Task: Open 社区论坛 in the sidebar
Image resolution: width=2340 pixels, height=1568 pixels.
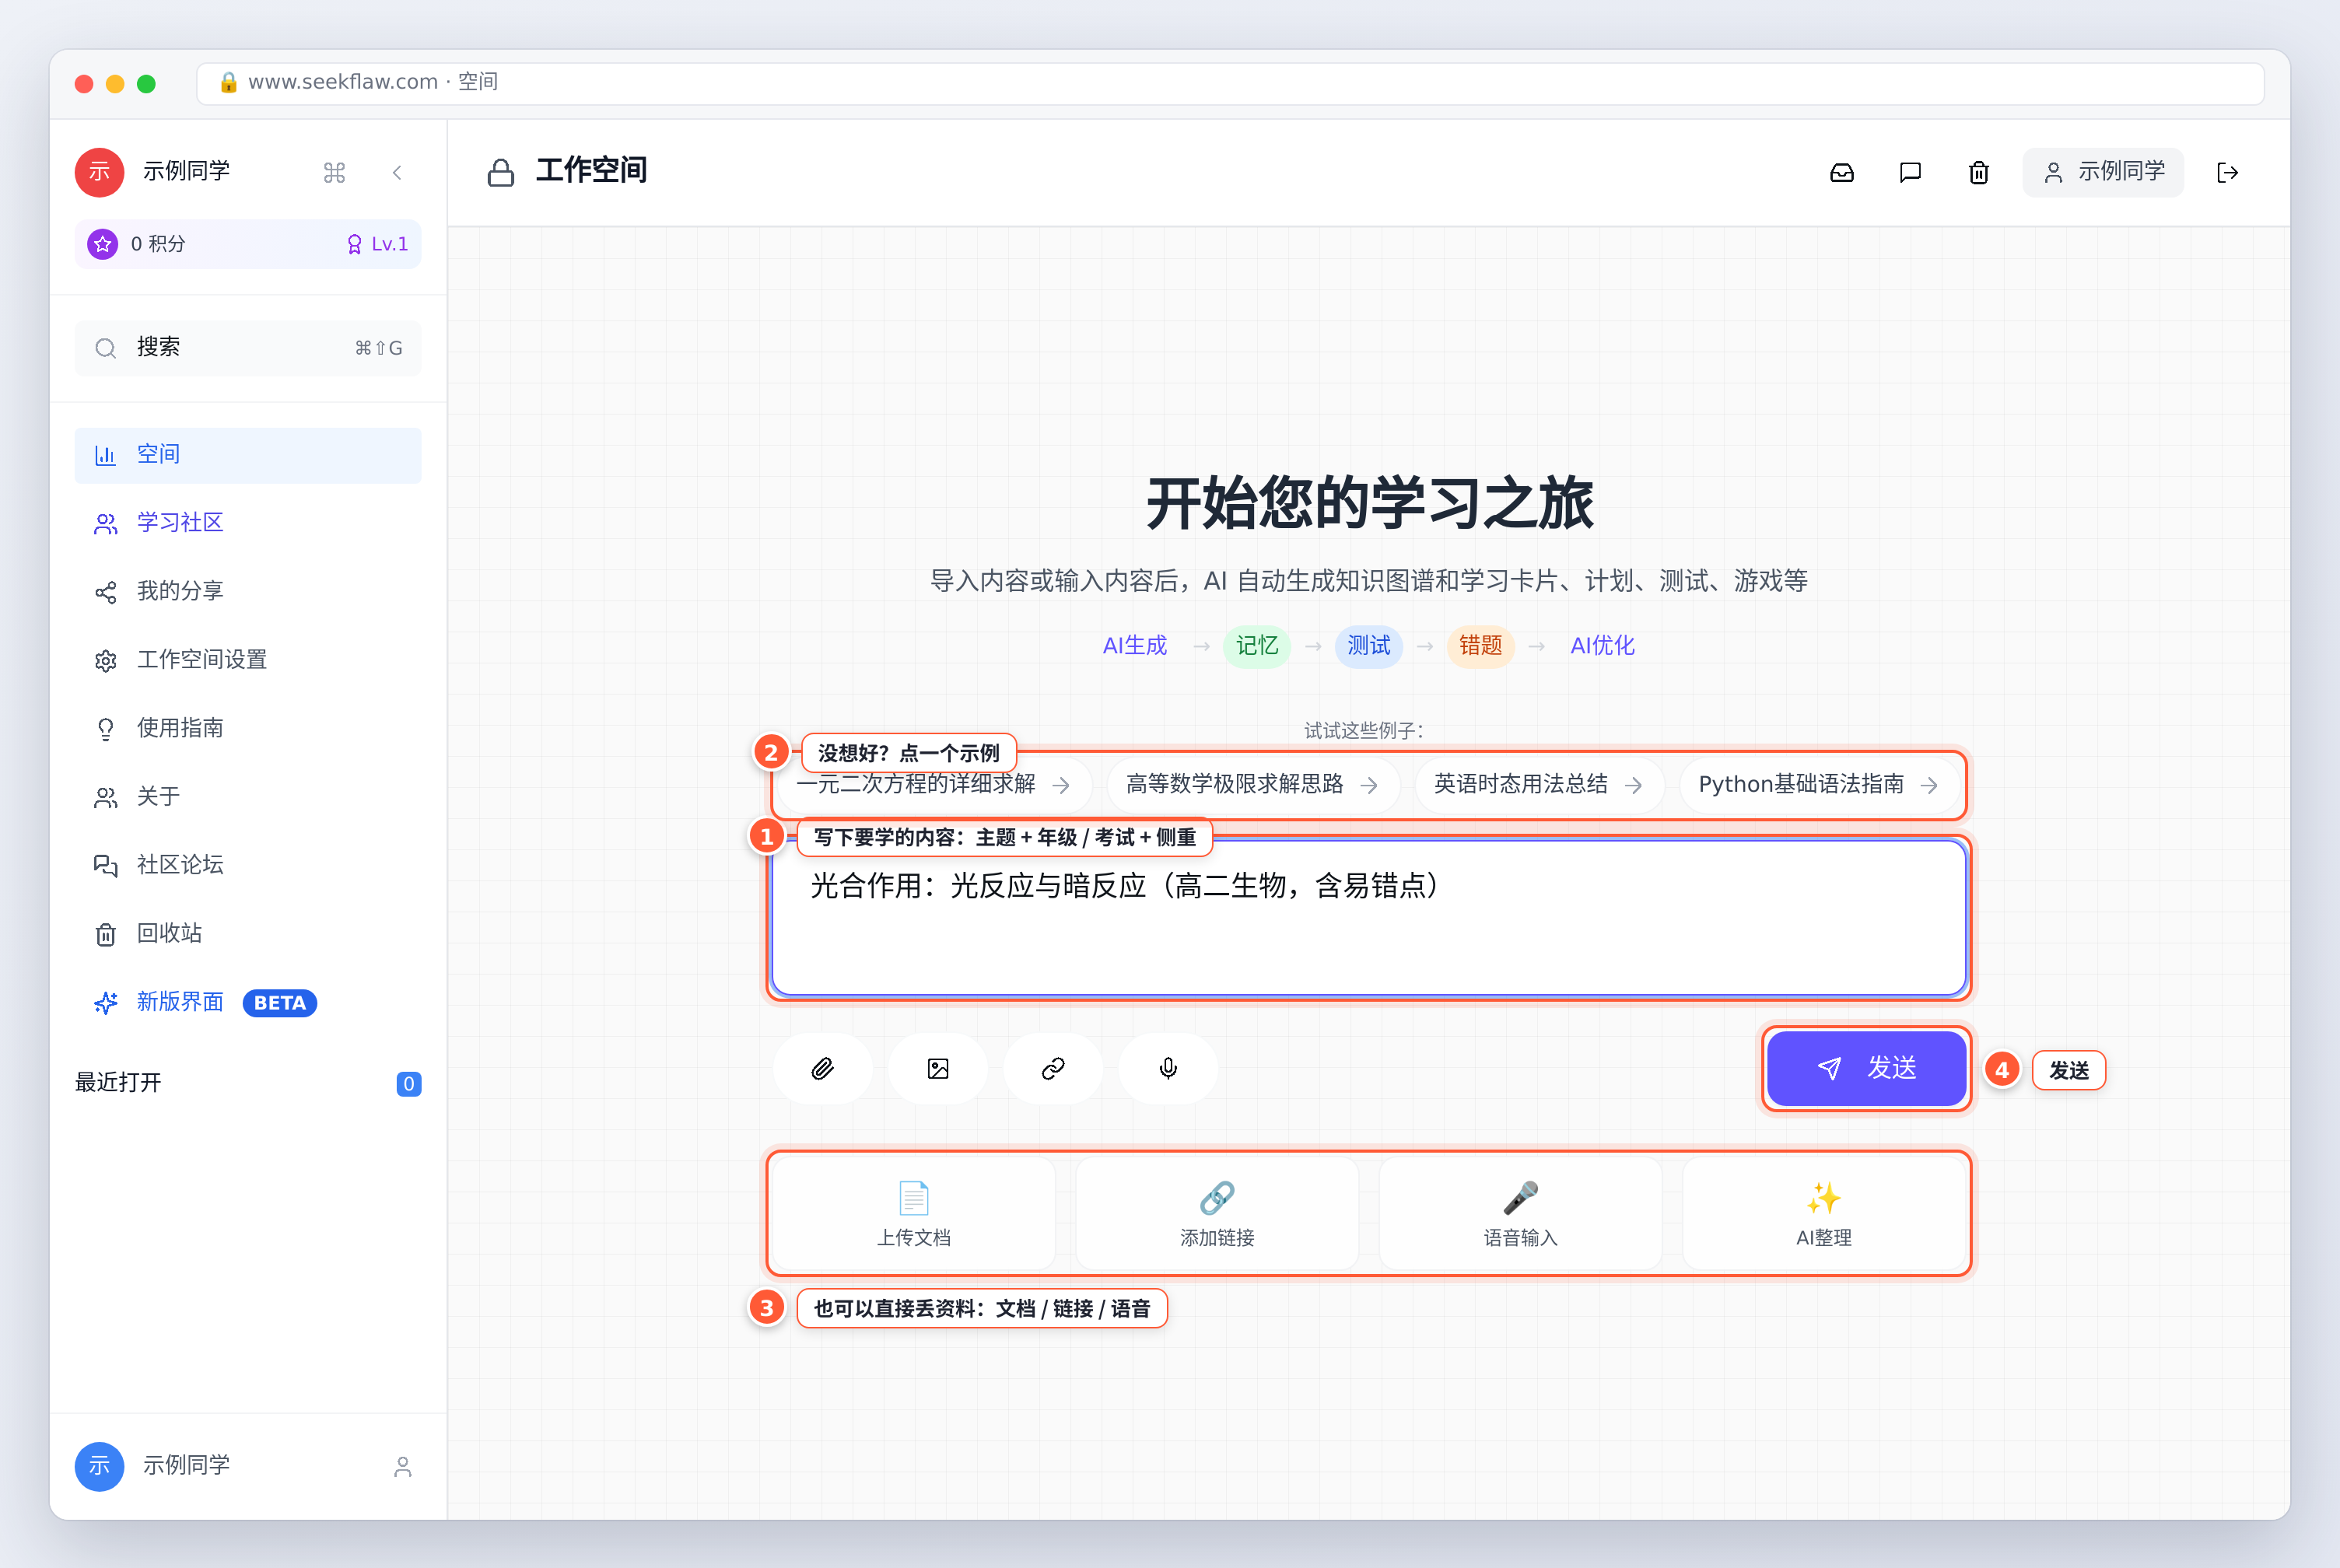Action: pyautogui.click(x=248, y=865)
